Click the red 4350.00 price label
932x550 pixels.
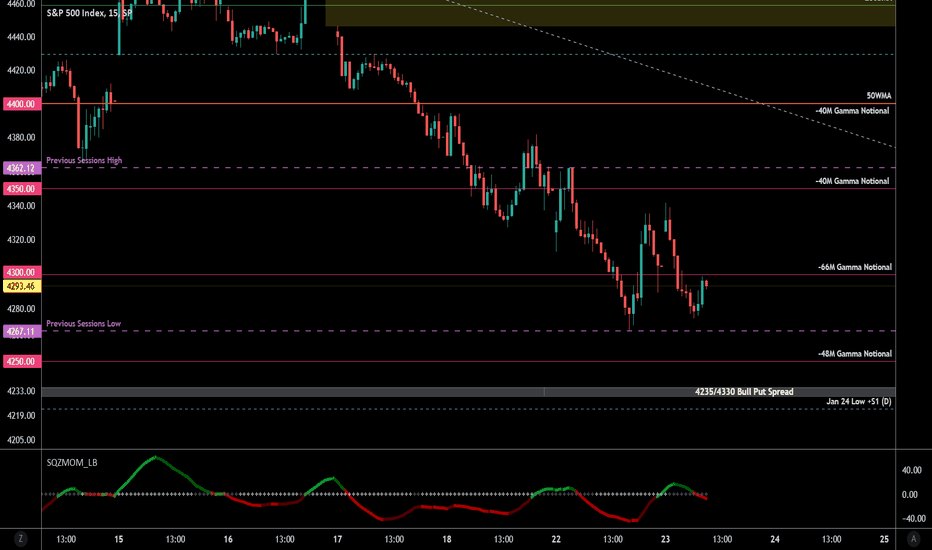[22, 189]
